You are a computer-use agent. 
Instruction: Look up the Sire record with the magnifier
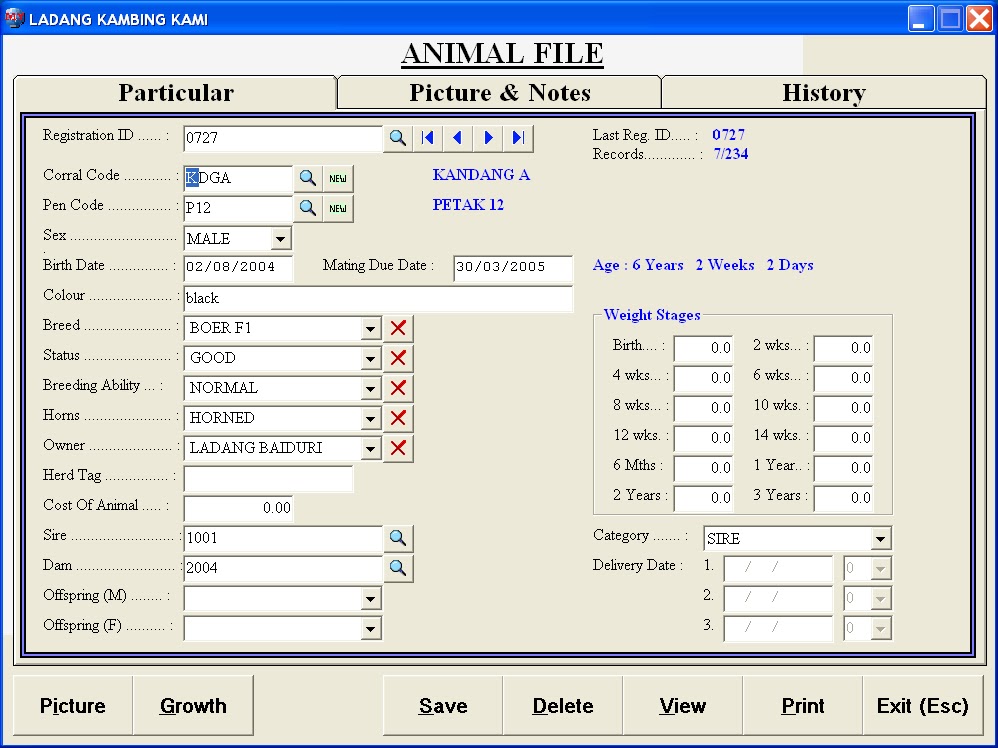coord(399,537)
